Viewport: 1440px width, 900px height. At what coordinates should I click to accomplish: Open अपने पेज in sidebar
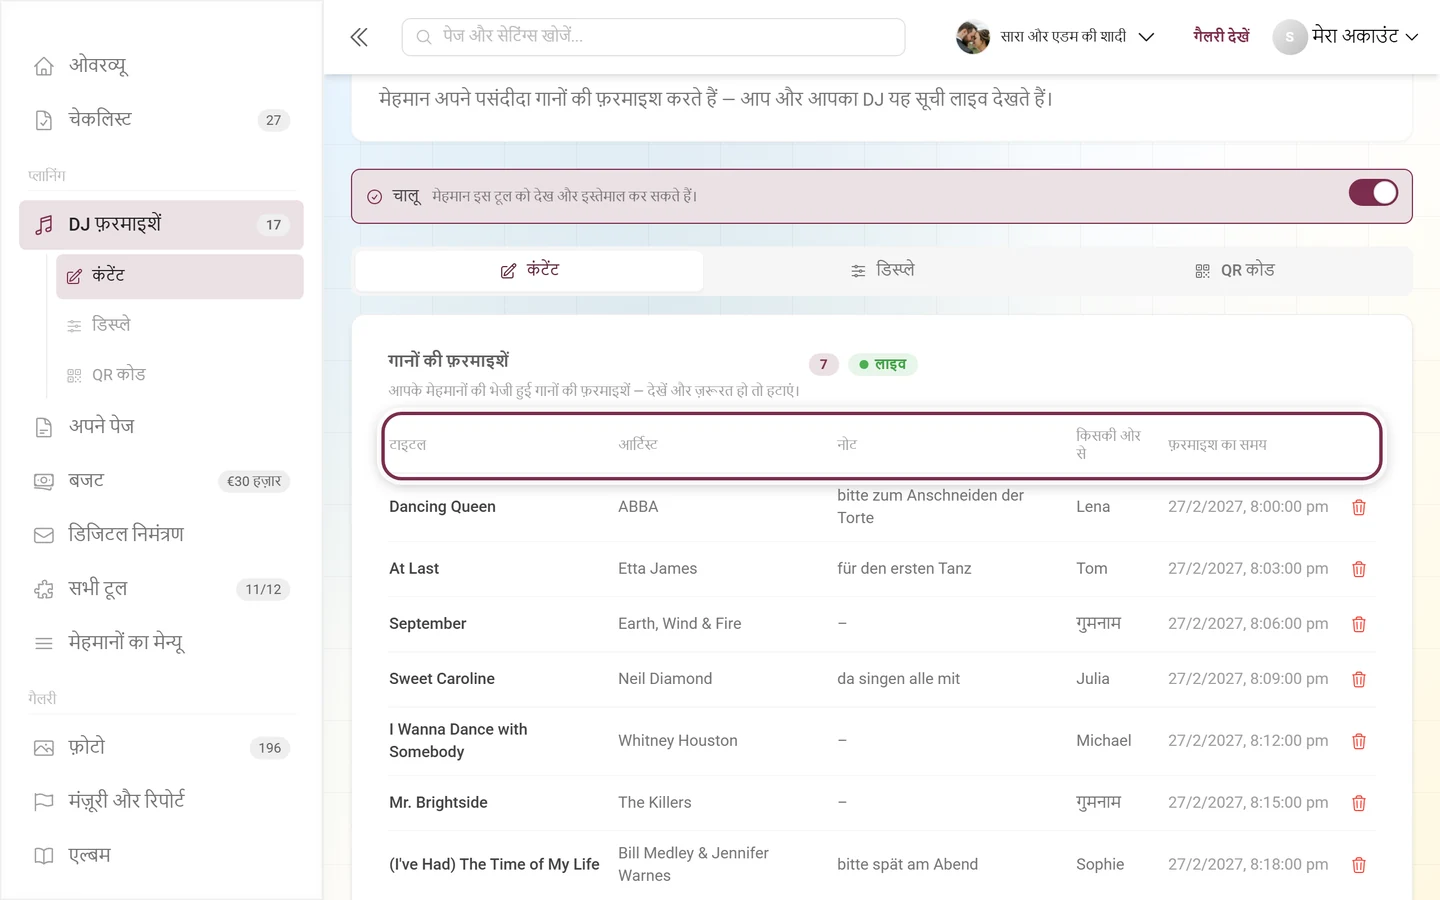click(x=161, y=427)
